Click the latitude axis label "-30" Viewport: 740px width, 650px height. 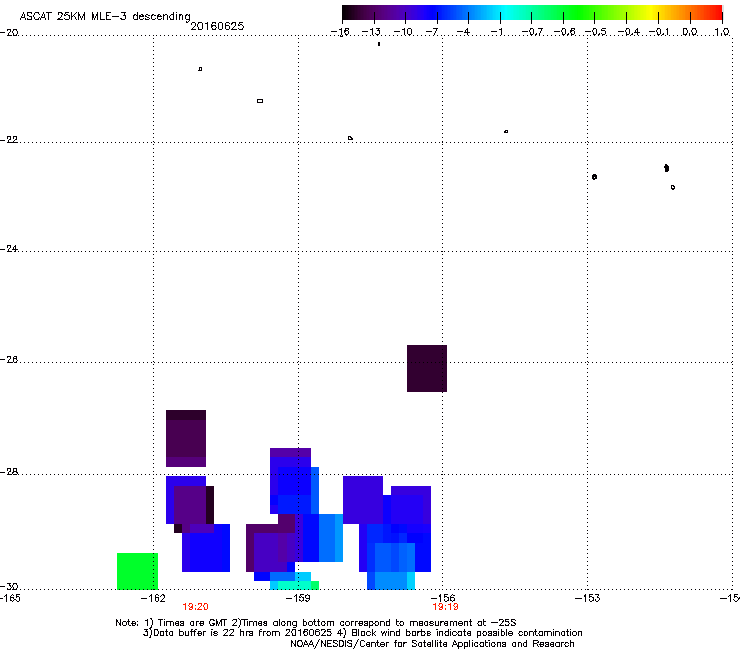9,587
